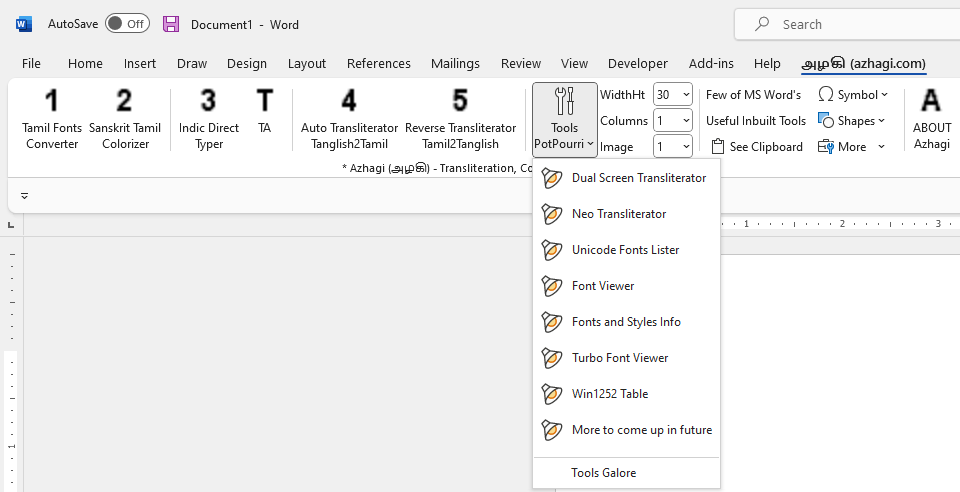The width and height of the screenshot is (960, 492).
Task: Open the Symbol dropdown
Action: (853, 95)
